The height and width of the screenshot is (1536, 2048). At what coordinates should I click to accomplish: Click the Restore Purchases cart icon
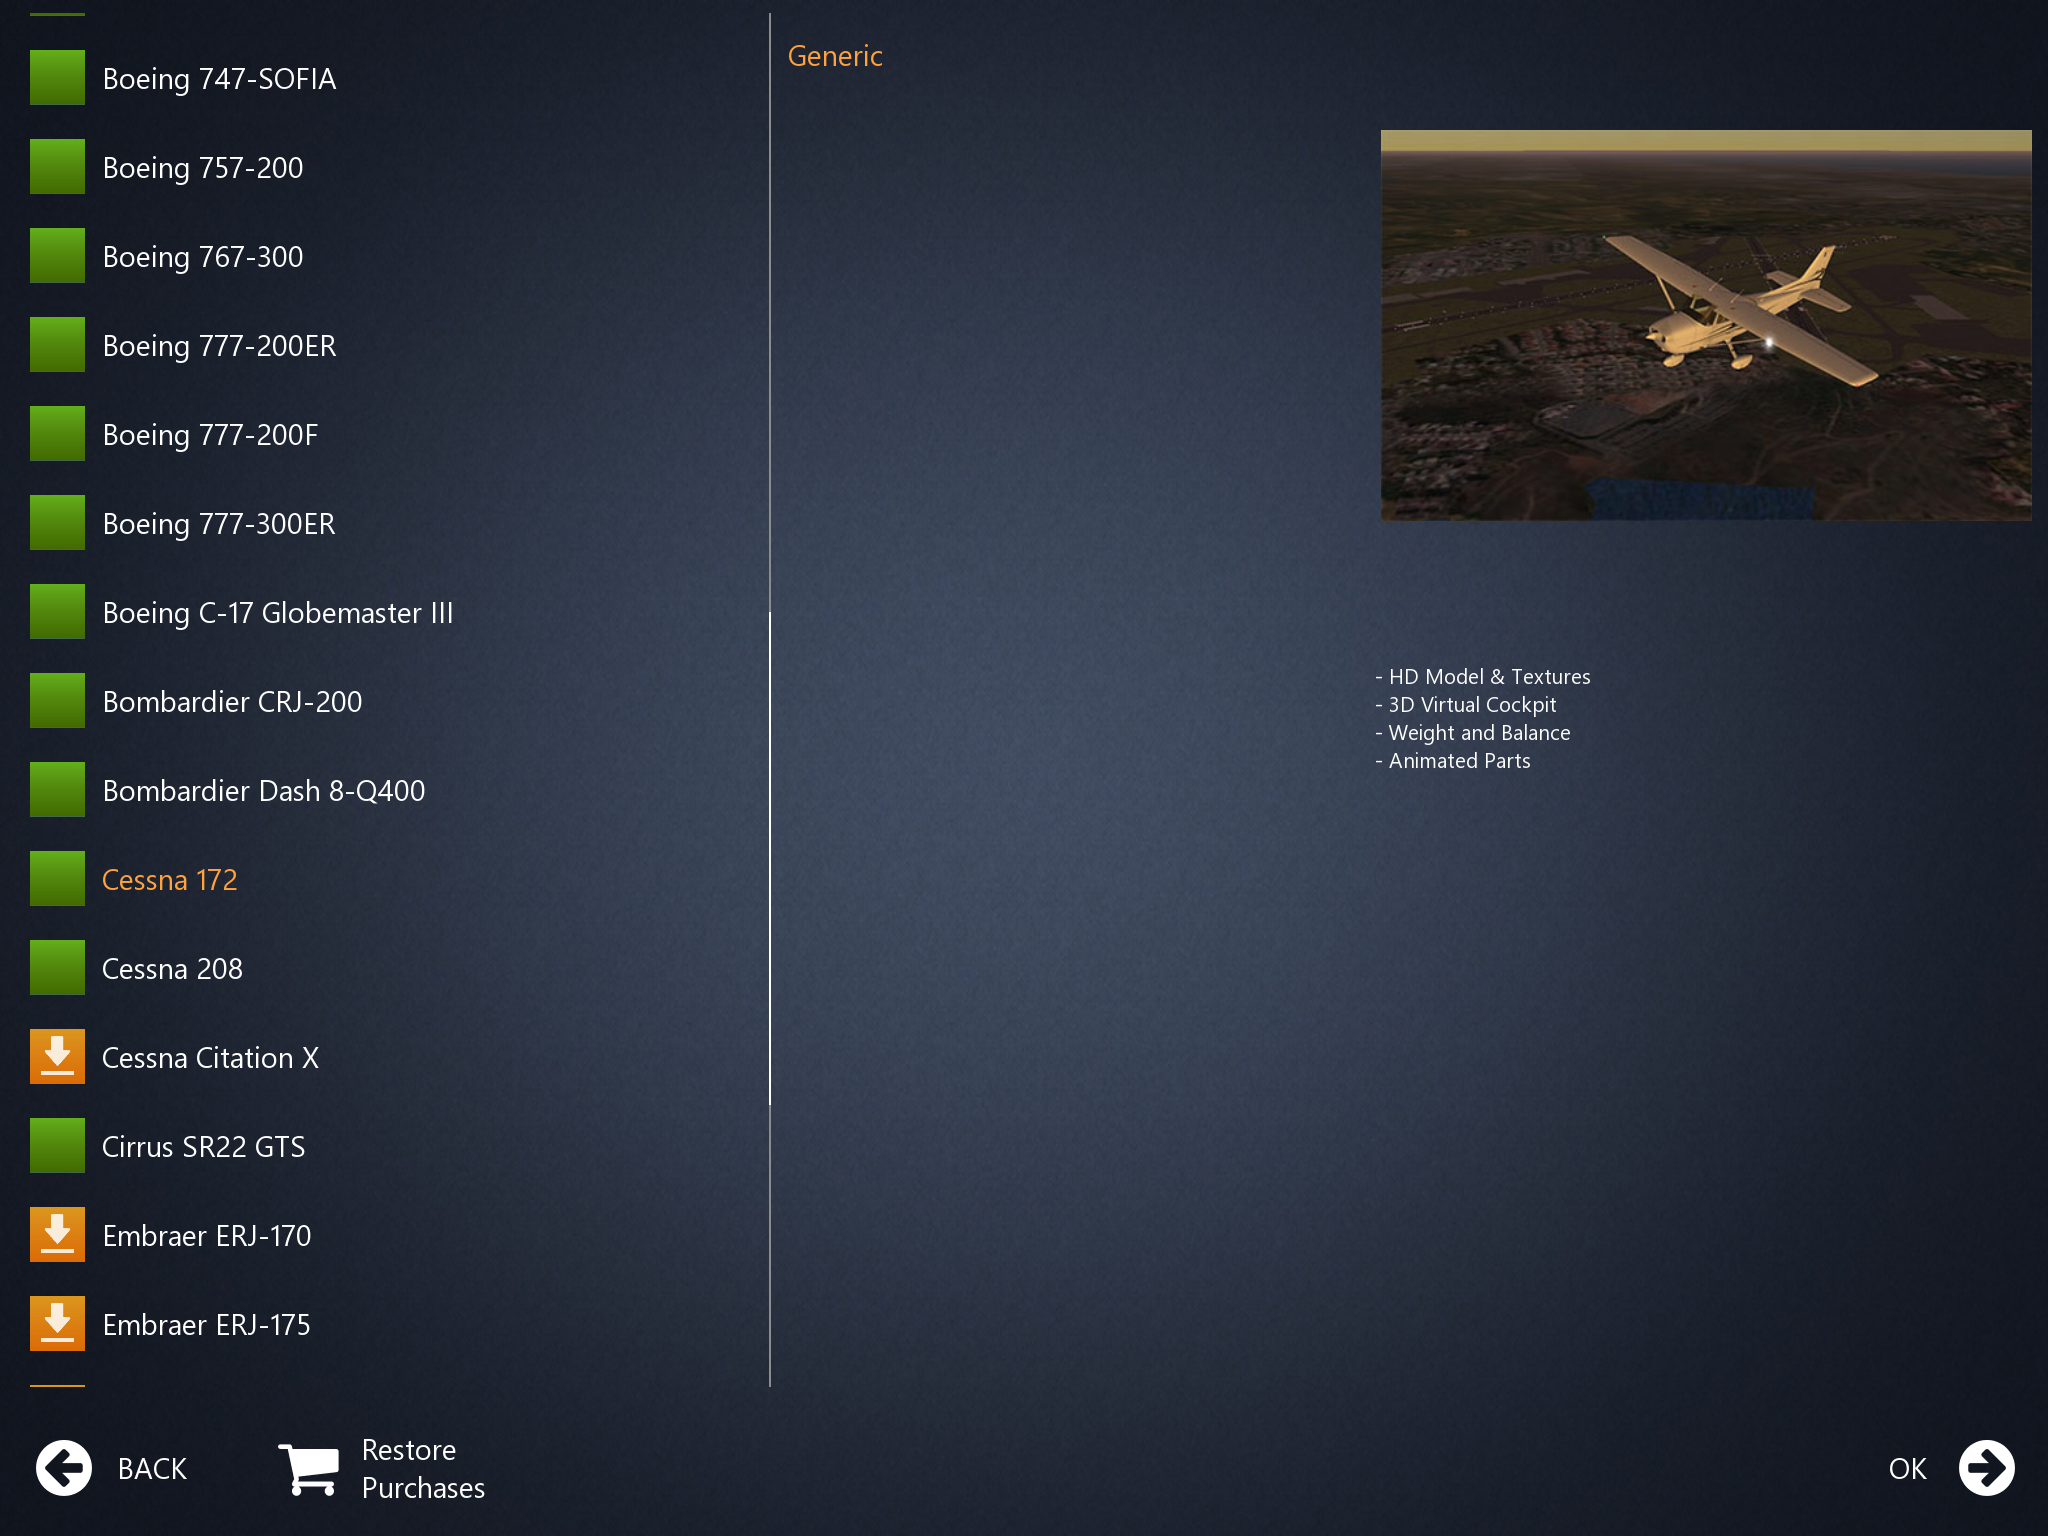click(309, 1469)
